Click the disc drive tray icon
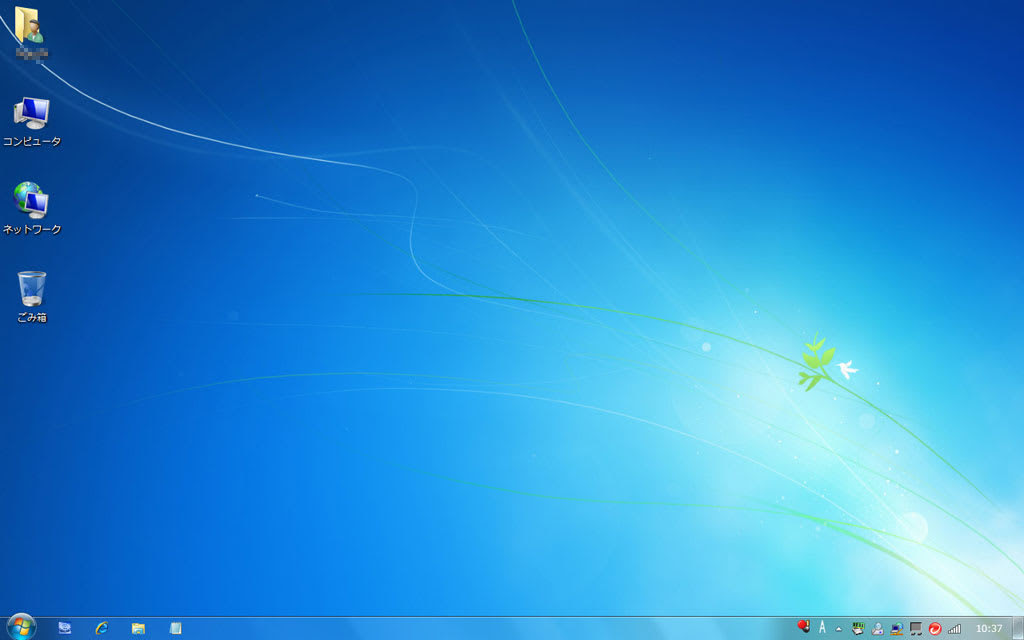Image resolution: width=1024 pixels, height=640 pixels. [x=878, y=628]
